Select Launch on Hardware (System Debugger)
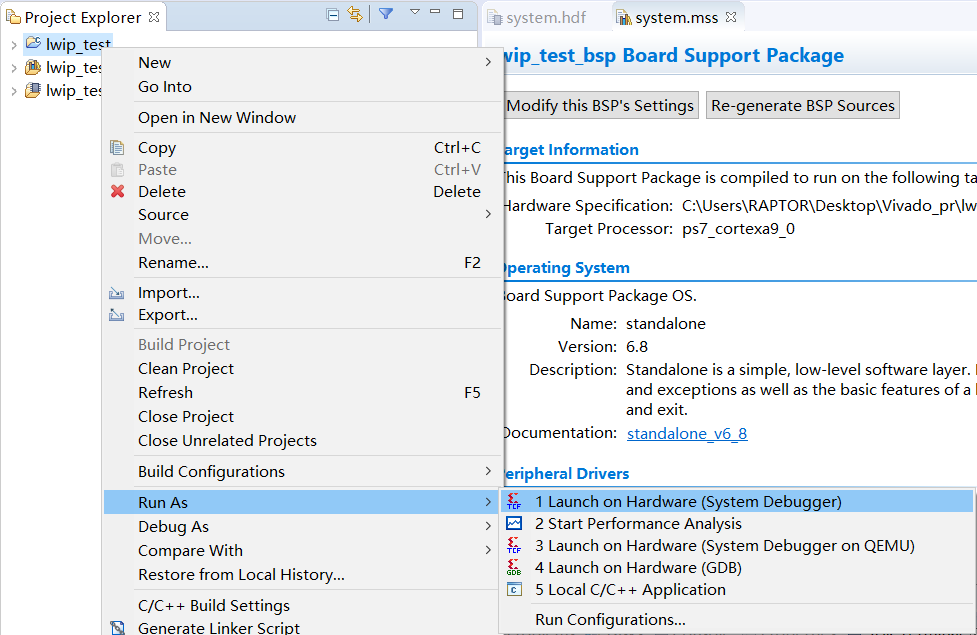The image size is (977, 635). (737, 502)
